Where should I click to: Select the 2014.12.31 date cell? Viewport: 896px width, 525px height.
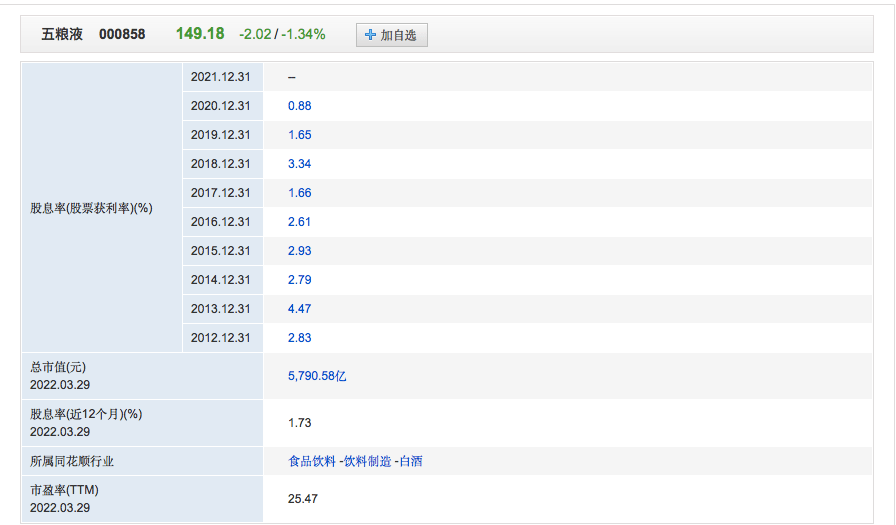click(x=223, y=280)
